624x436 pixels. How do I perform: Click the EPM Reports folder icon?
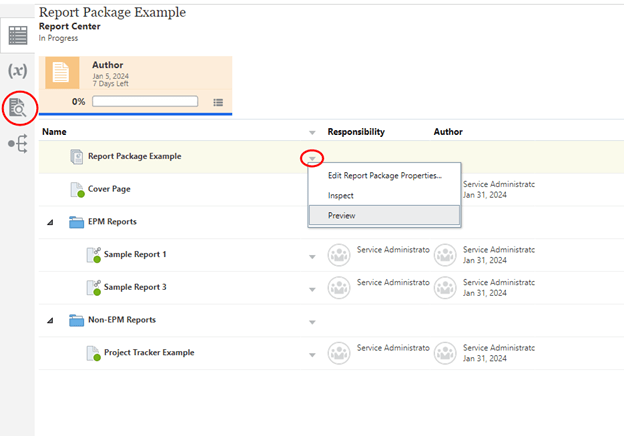(x=77, y=221)
